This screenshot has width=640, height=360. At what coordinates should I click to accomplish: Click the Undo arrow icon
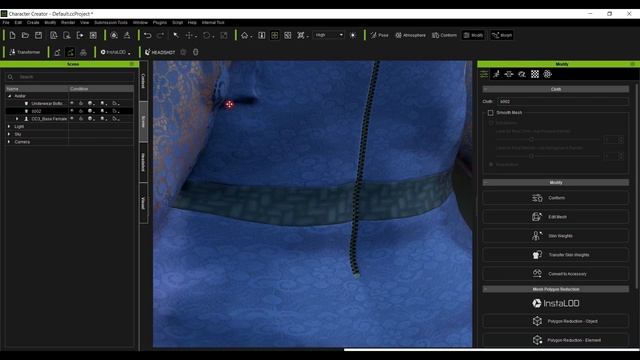coord(148,36)
